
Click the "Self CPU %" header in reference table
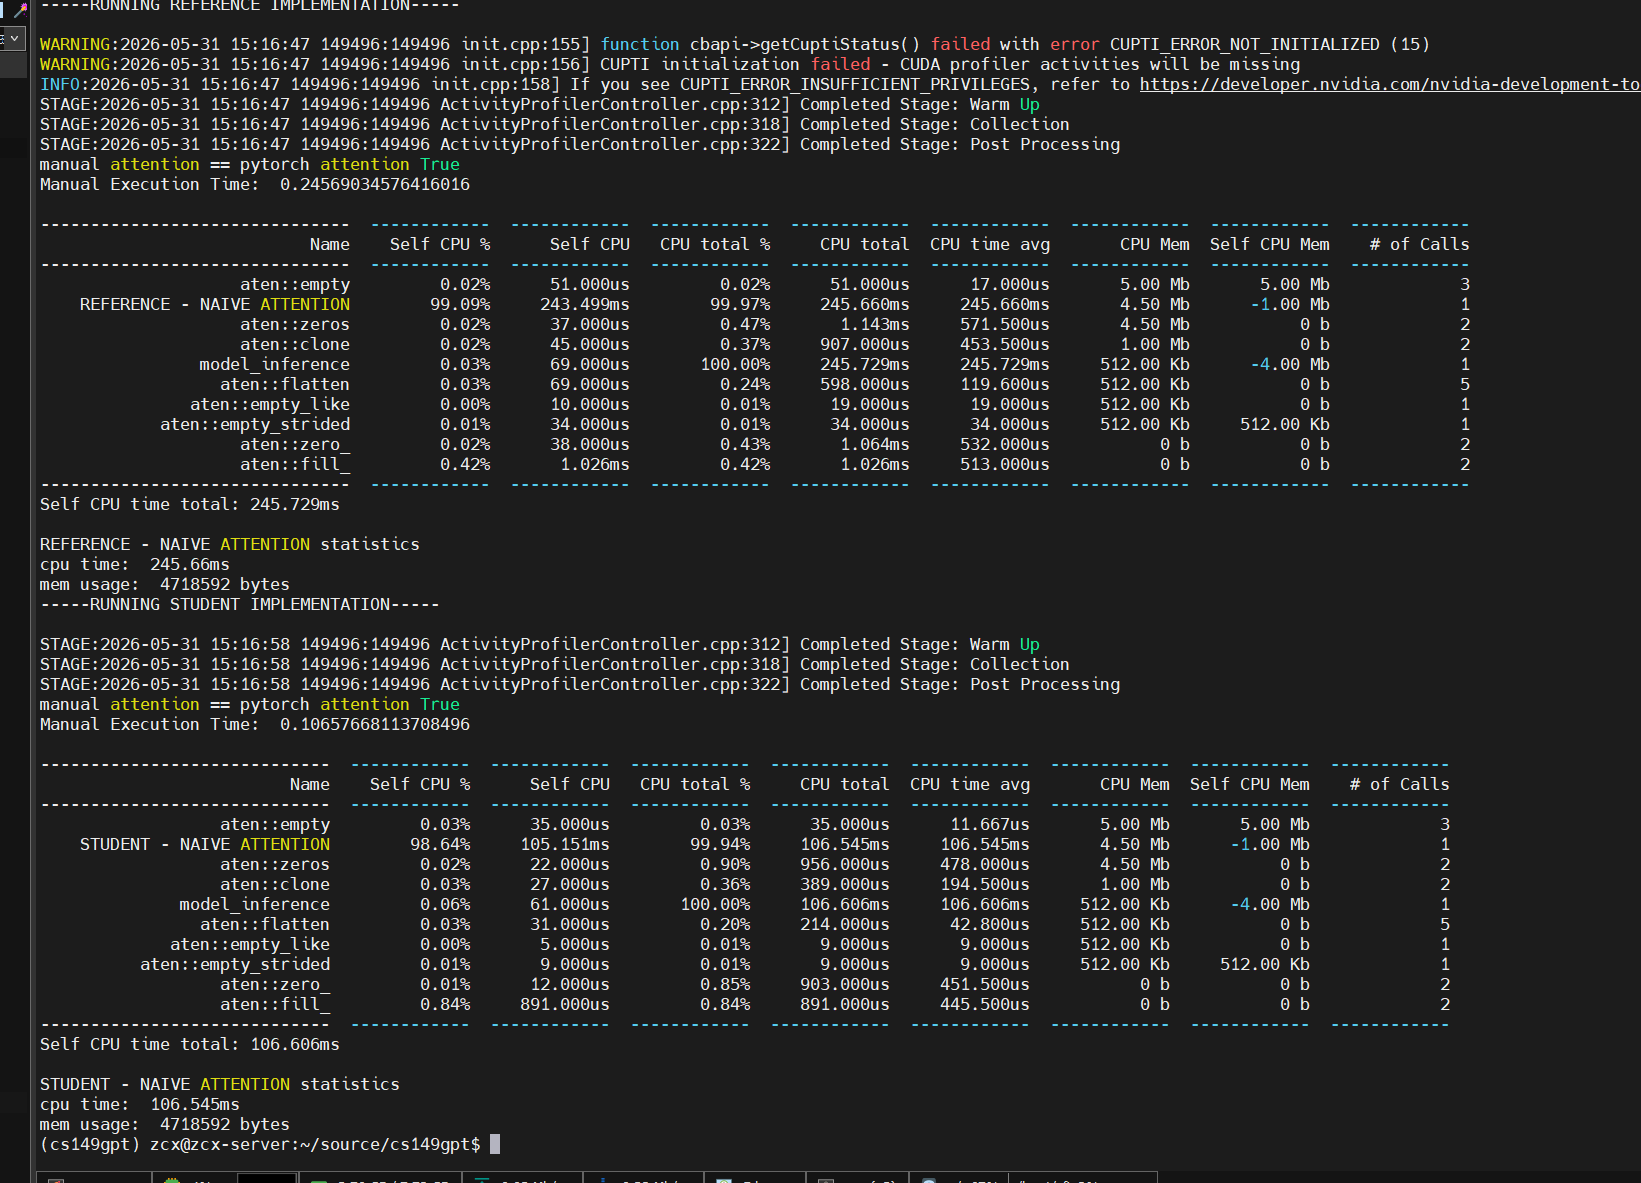tap(440, 244)
